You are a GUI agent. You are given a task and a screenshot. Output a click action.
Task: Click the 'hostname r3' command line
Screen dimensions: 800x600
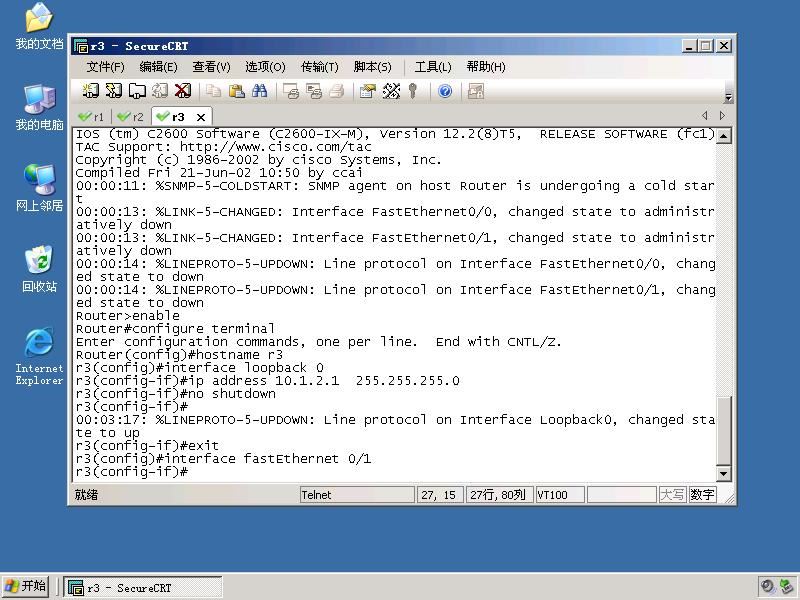pos(179,355)
